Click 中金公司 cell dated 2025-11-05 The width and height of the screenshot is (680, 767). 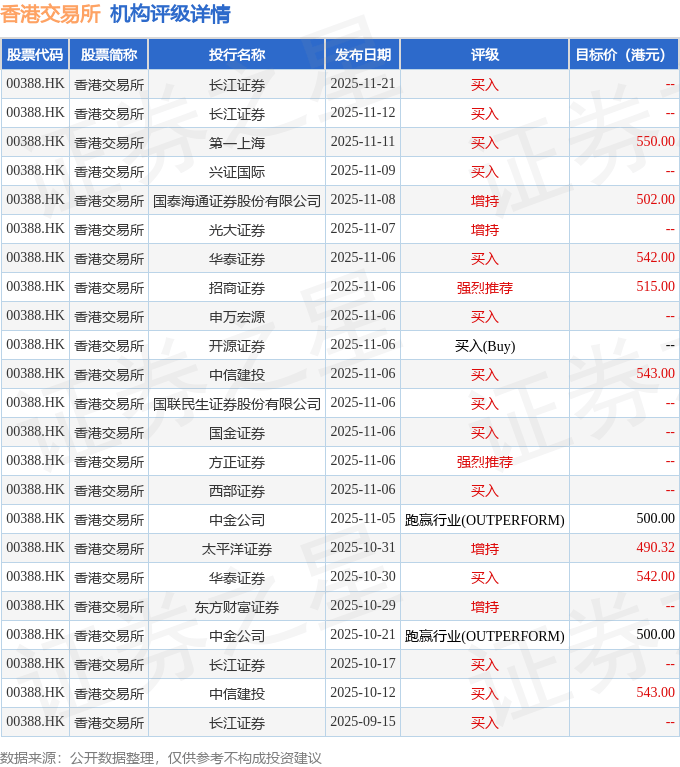pyautogui.click(x=237, y=519)
